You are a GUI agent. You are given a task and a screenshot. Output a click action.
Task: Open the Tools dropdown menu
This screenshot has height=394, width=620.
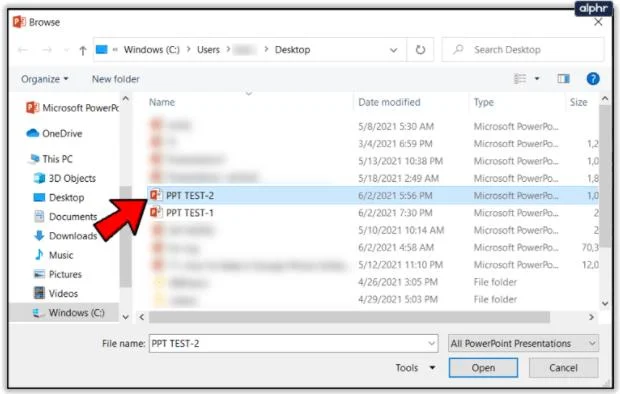415,368
